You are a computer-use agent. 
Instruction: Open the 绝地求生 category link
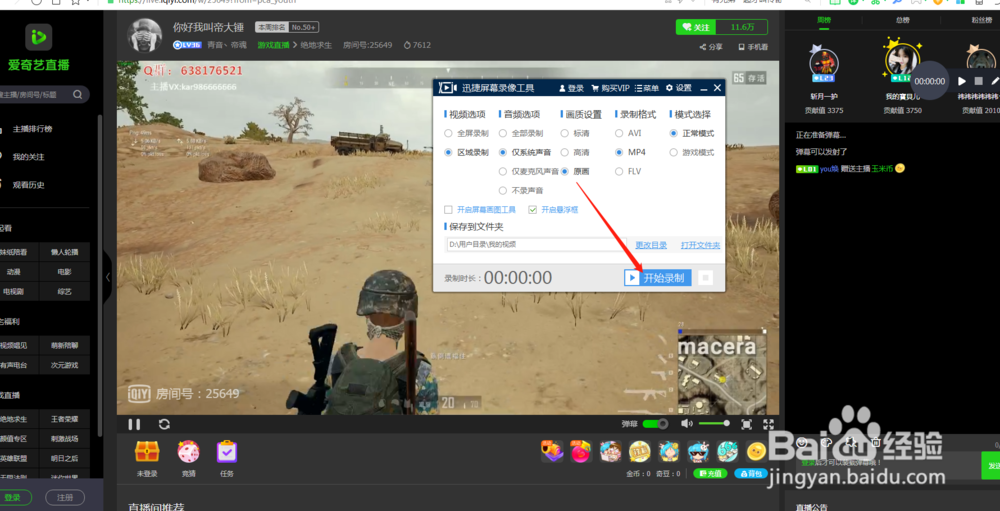[x=316, y=45]
